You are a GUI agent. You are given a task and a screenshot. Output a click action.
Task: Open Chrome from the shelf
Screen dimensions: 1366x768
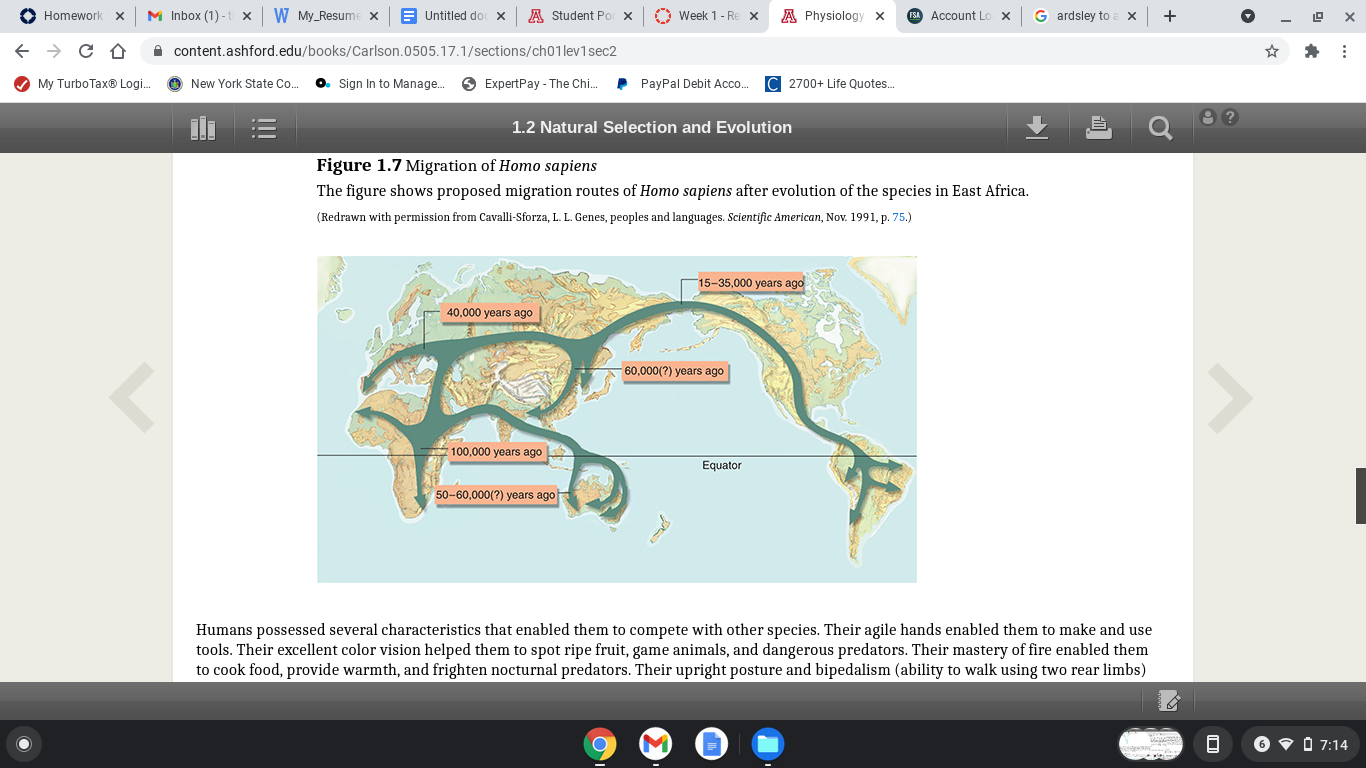(599, 744)
